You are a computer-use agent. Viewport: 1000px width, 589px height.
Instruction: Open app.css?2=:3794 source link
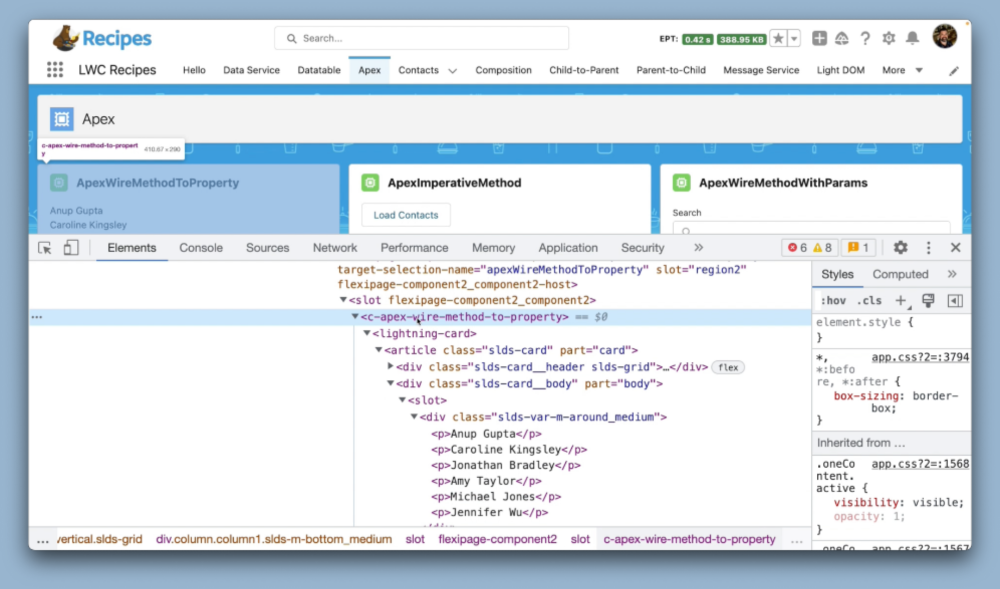(x=920, y=357)
